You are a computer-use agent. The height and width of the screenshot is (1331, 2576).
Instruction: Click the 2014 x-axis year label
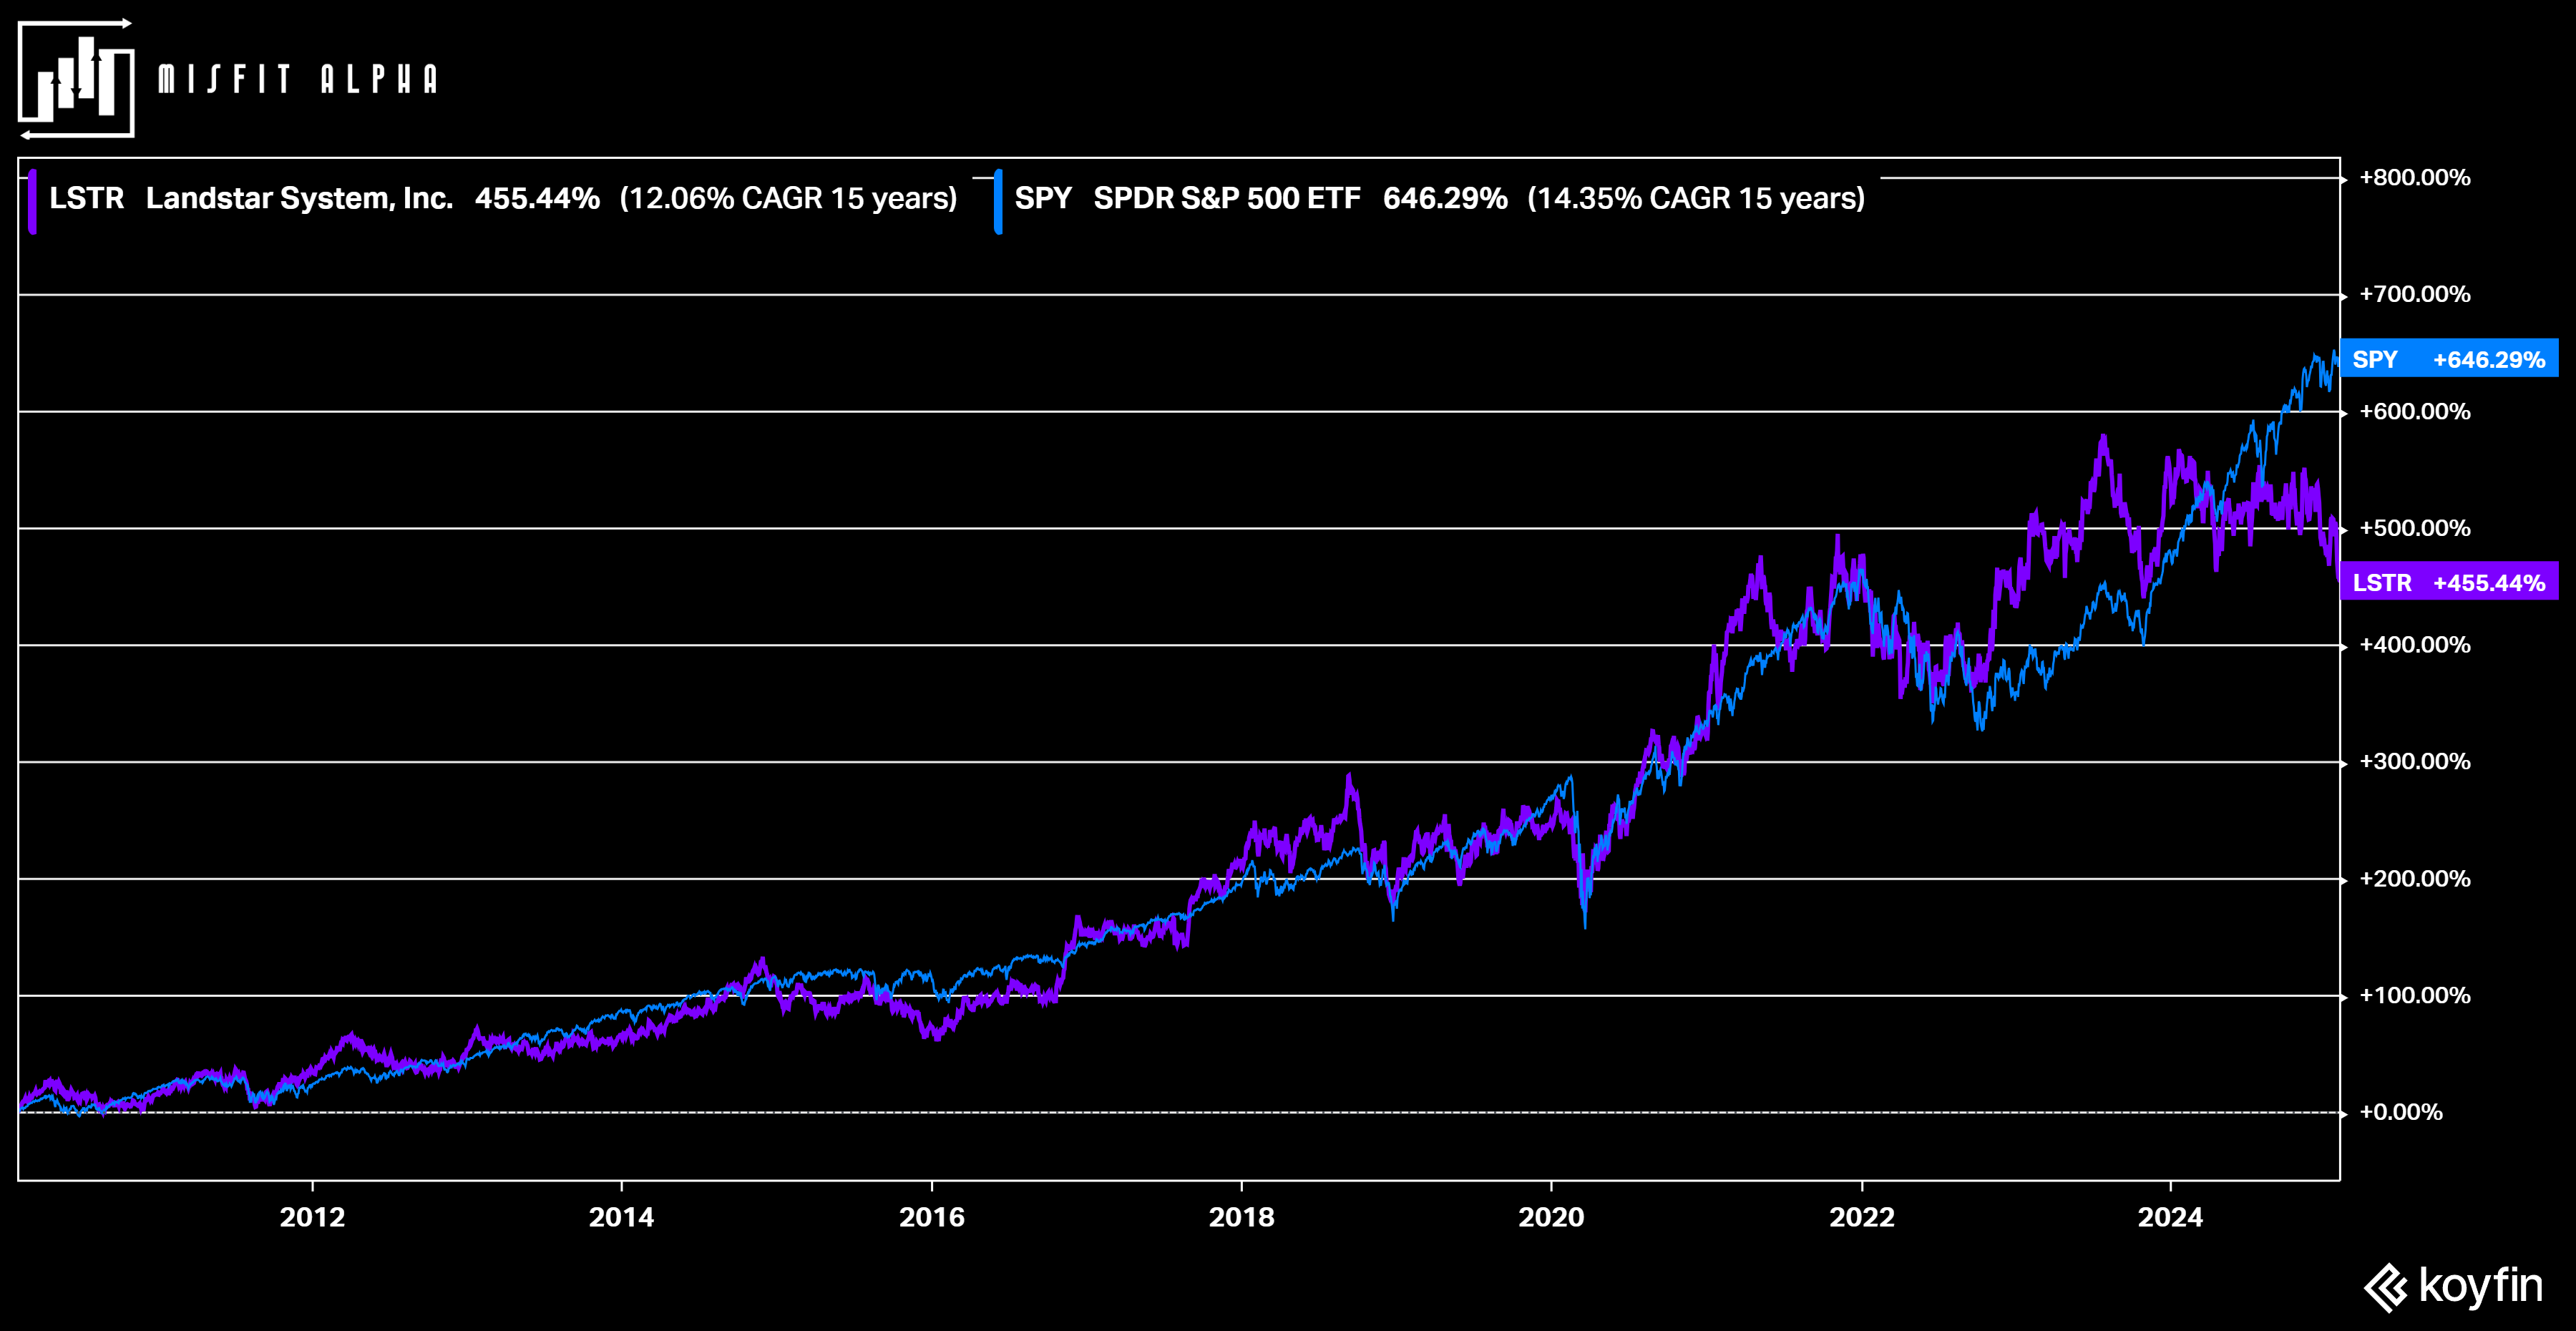pyautogui.click(x=621, y=1217)
